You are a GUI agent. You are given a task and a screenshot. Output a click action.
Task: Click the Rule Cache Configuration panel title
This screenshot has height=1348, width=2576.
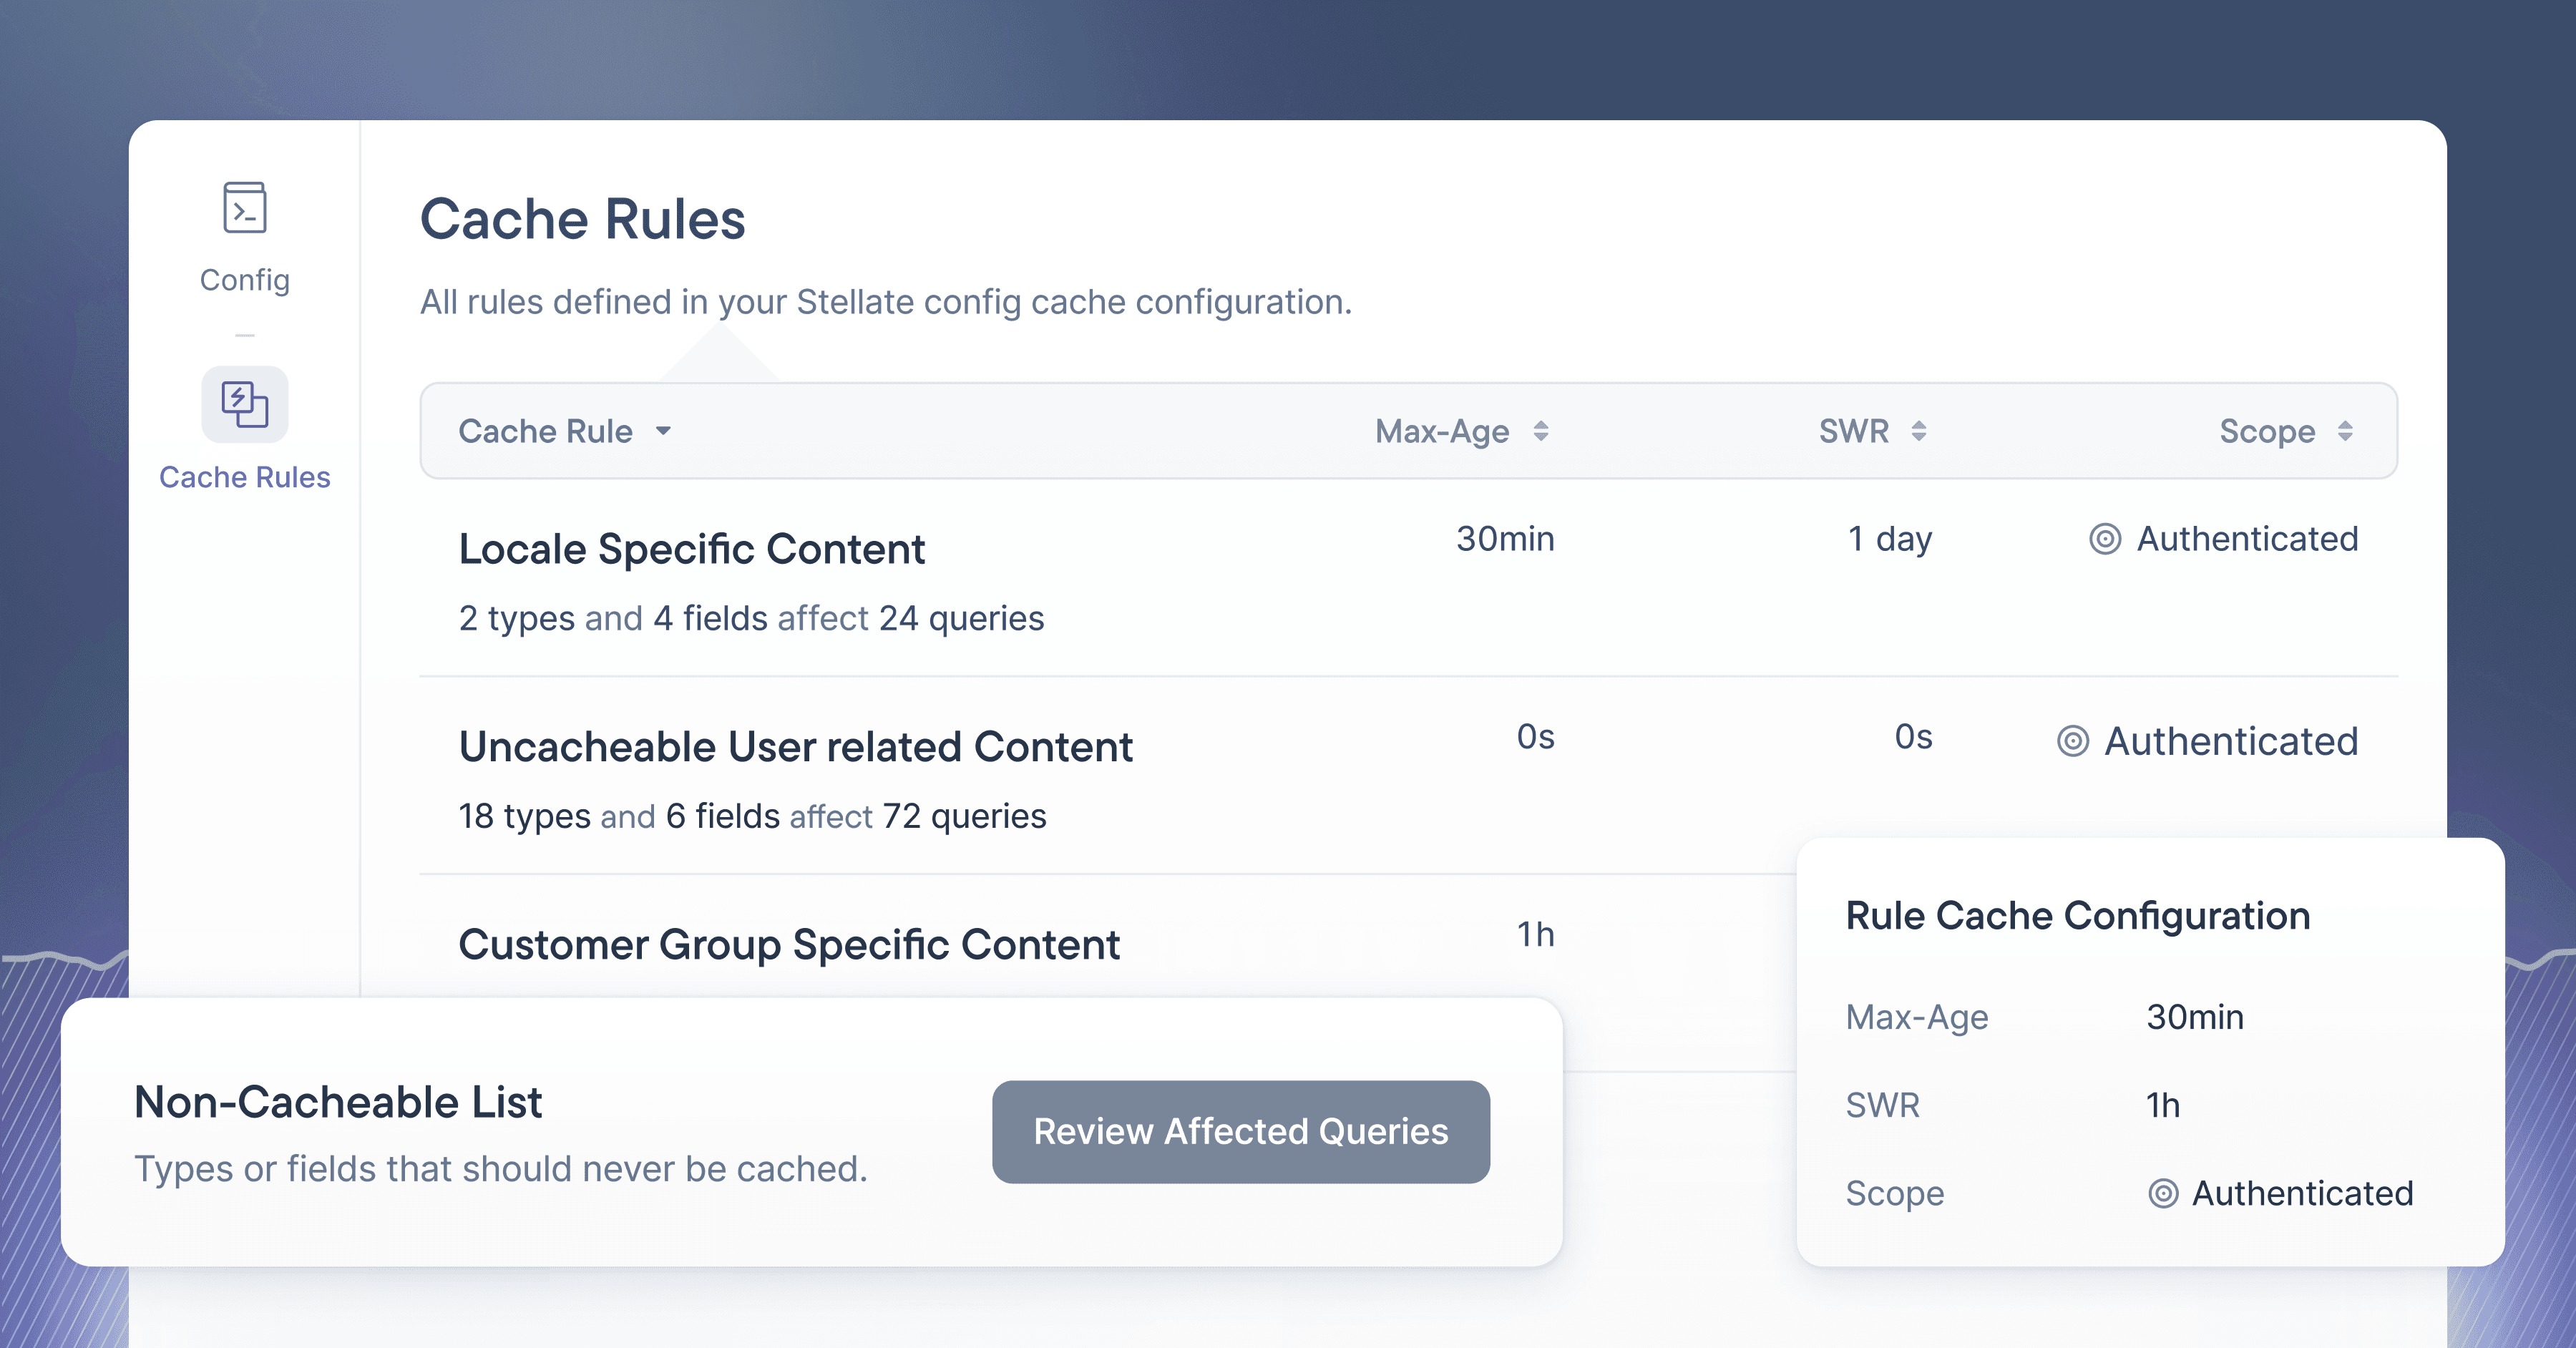[x=2077, y=915]
